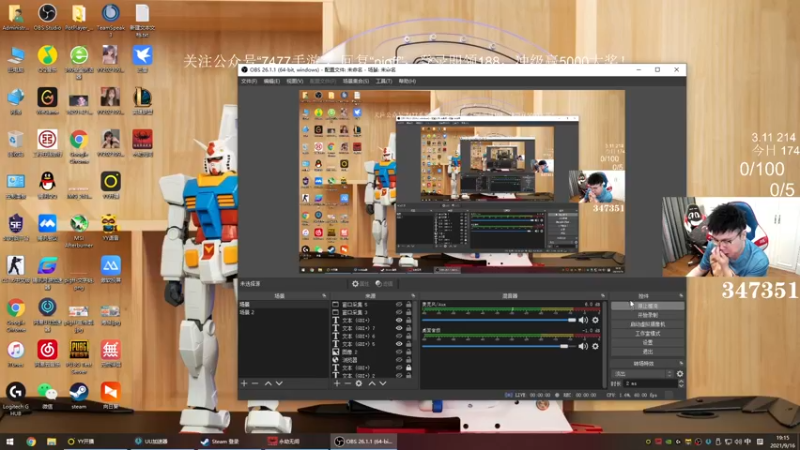
Task: Mute the 桌面音频 speaker icon
Action: [x=583, y=346]
